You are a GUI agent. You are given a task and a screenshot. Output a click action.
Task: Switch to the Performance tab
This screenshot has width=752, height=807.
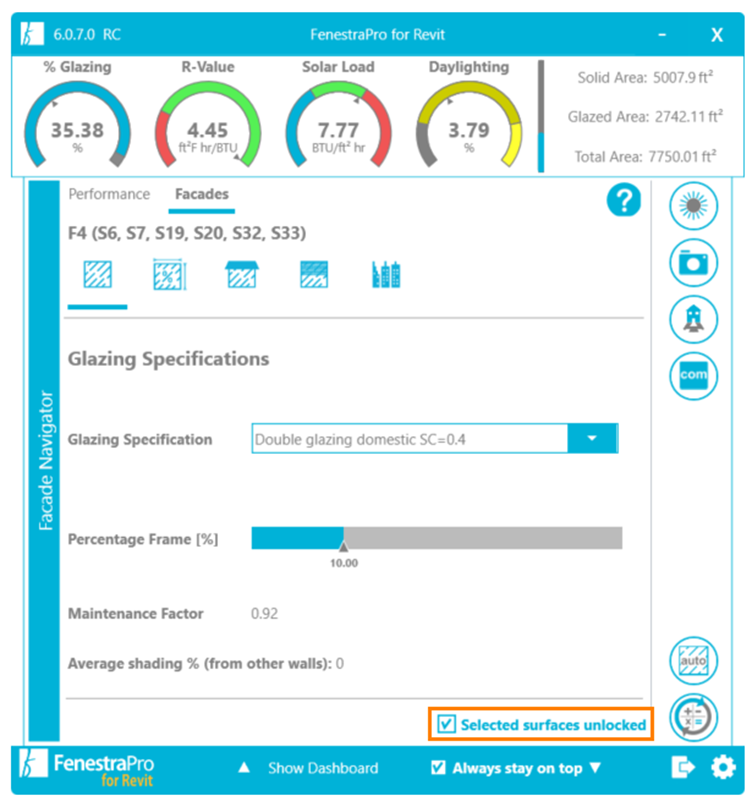(x=109, y=194)
